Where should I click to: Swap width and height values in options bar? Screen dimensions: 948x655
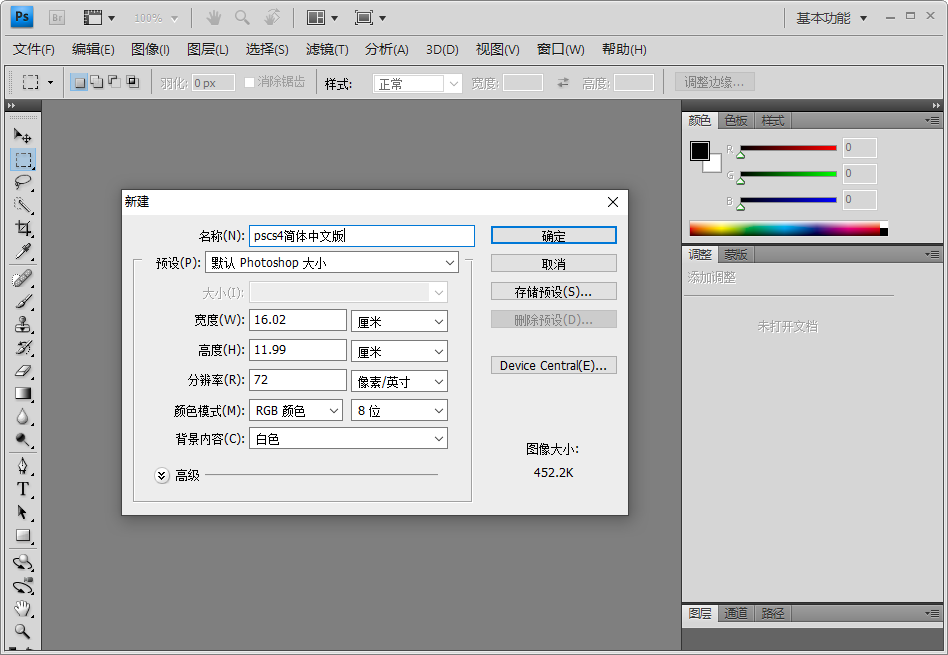(x=563, y=83)
